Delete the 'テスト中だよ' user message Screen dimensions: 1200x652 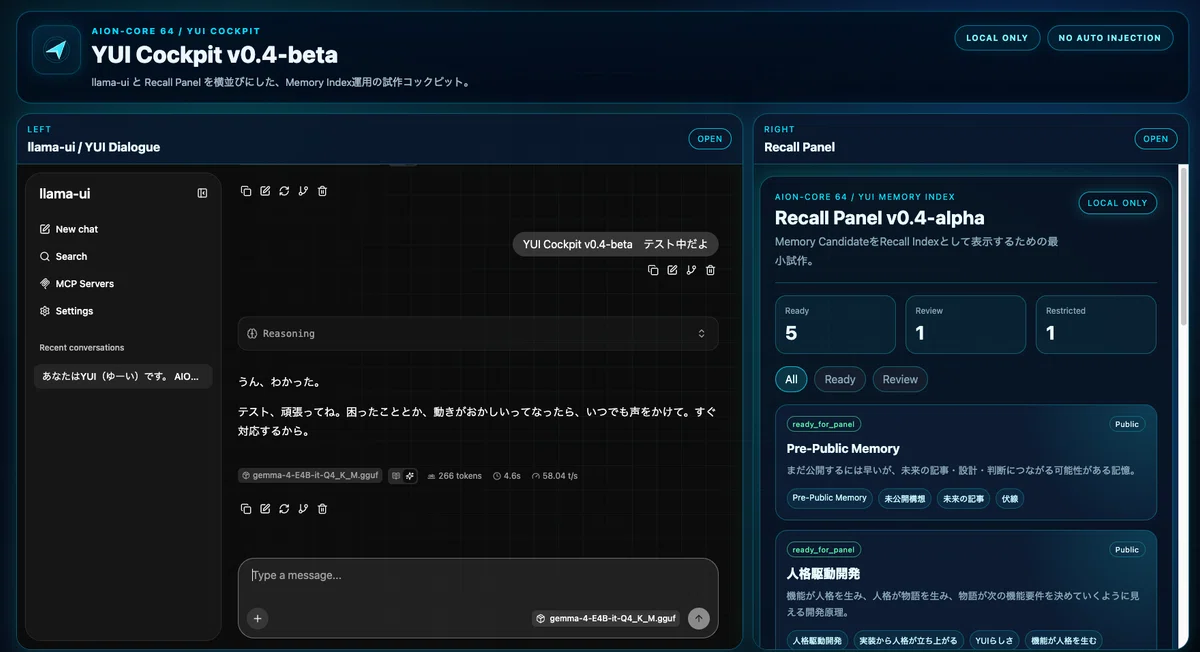pyautogui.click(x=710, y=270)
